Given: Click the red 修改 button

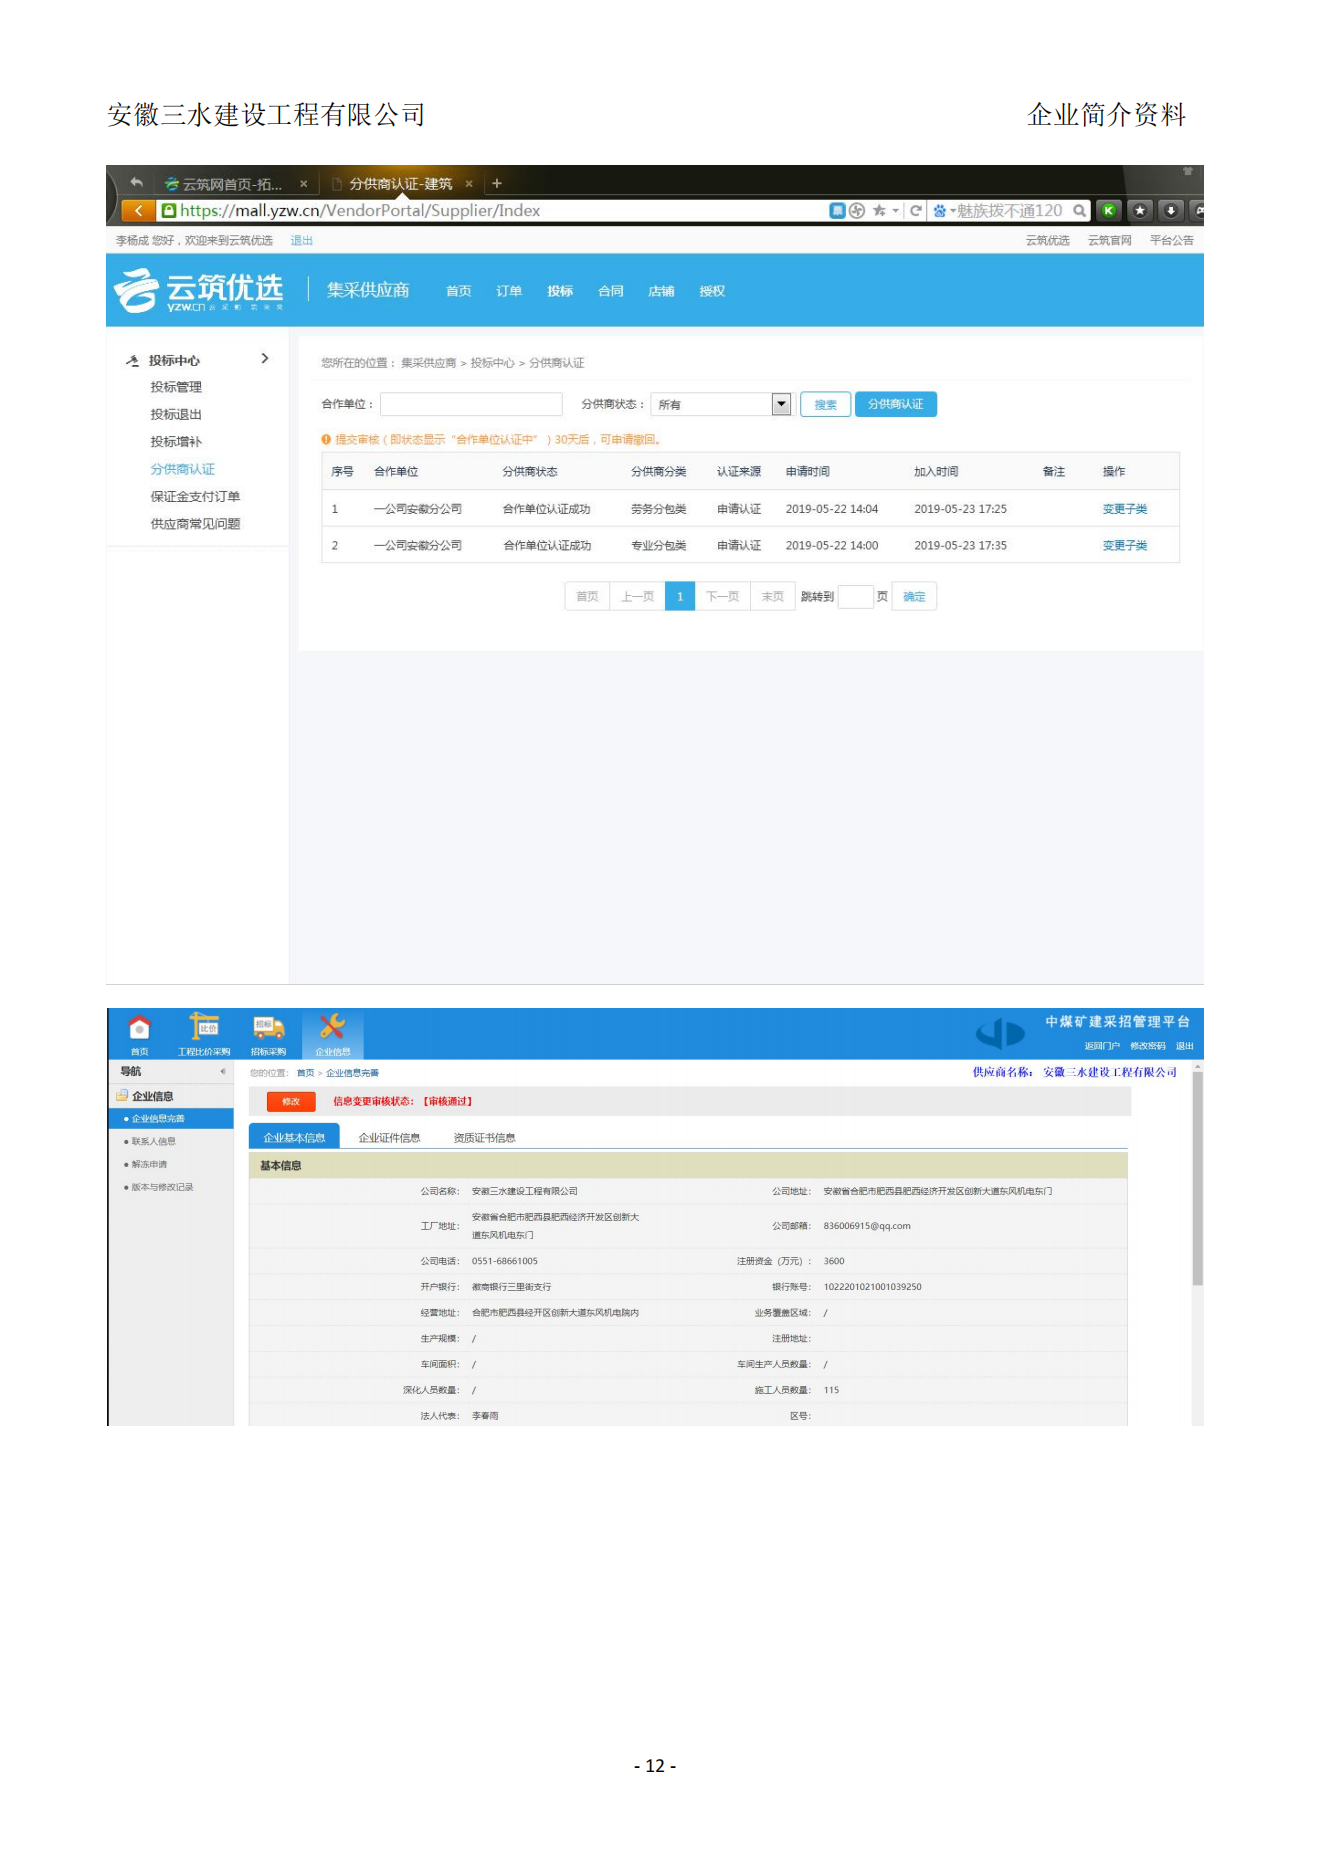Looking at the screenshot, I should point(291,1101).
